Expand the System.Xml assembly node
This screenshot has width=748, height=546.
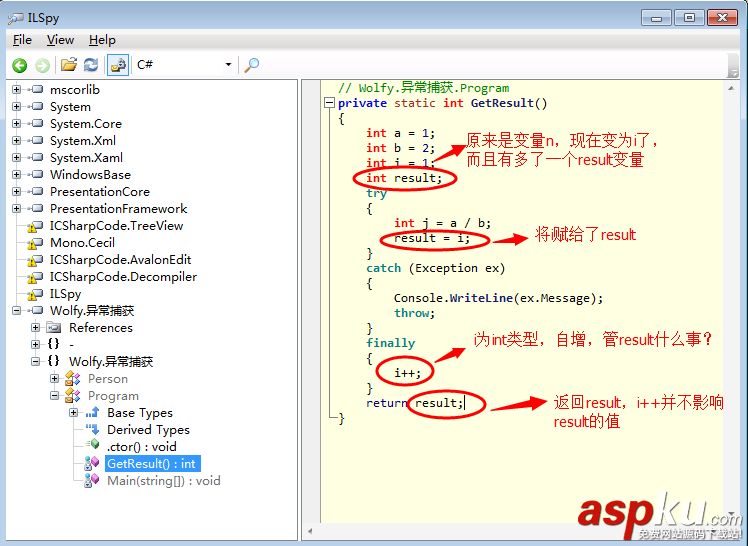17,141
